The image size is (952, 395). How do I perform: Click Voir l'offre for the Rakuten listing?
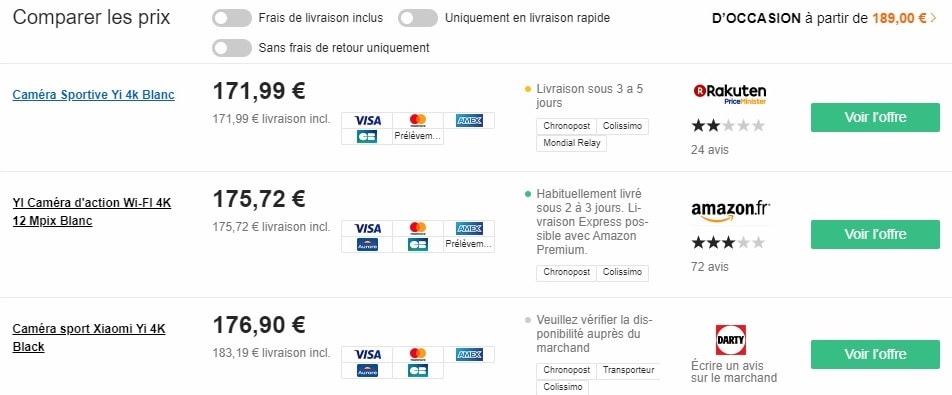875,117
